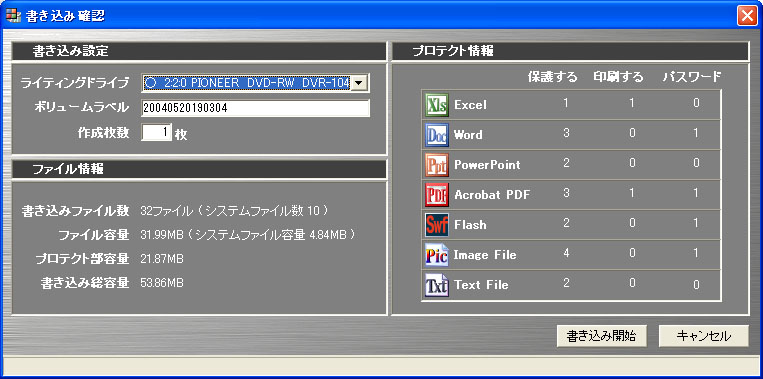This screenshot has height=379, width=763.
Task: Click the ライティングドライブ label
Action: (x=75, y=83)
